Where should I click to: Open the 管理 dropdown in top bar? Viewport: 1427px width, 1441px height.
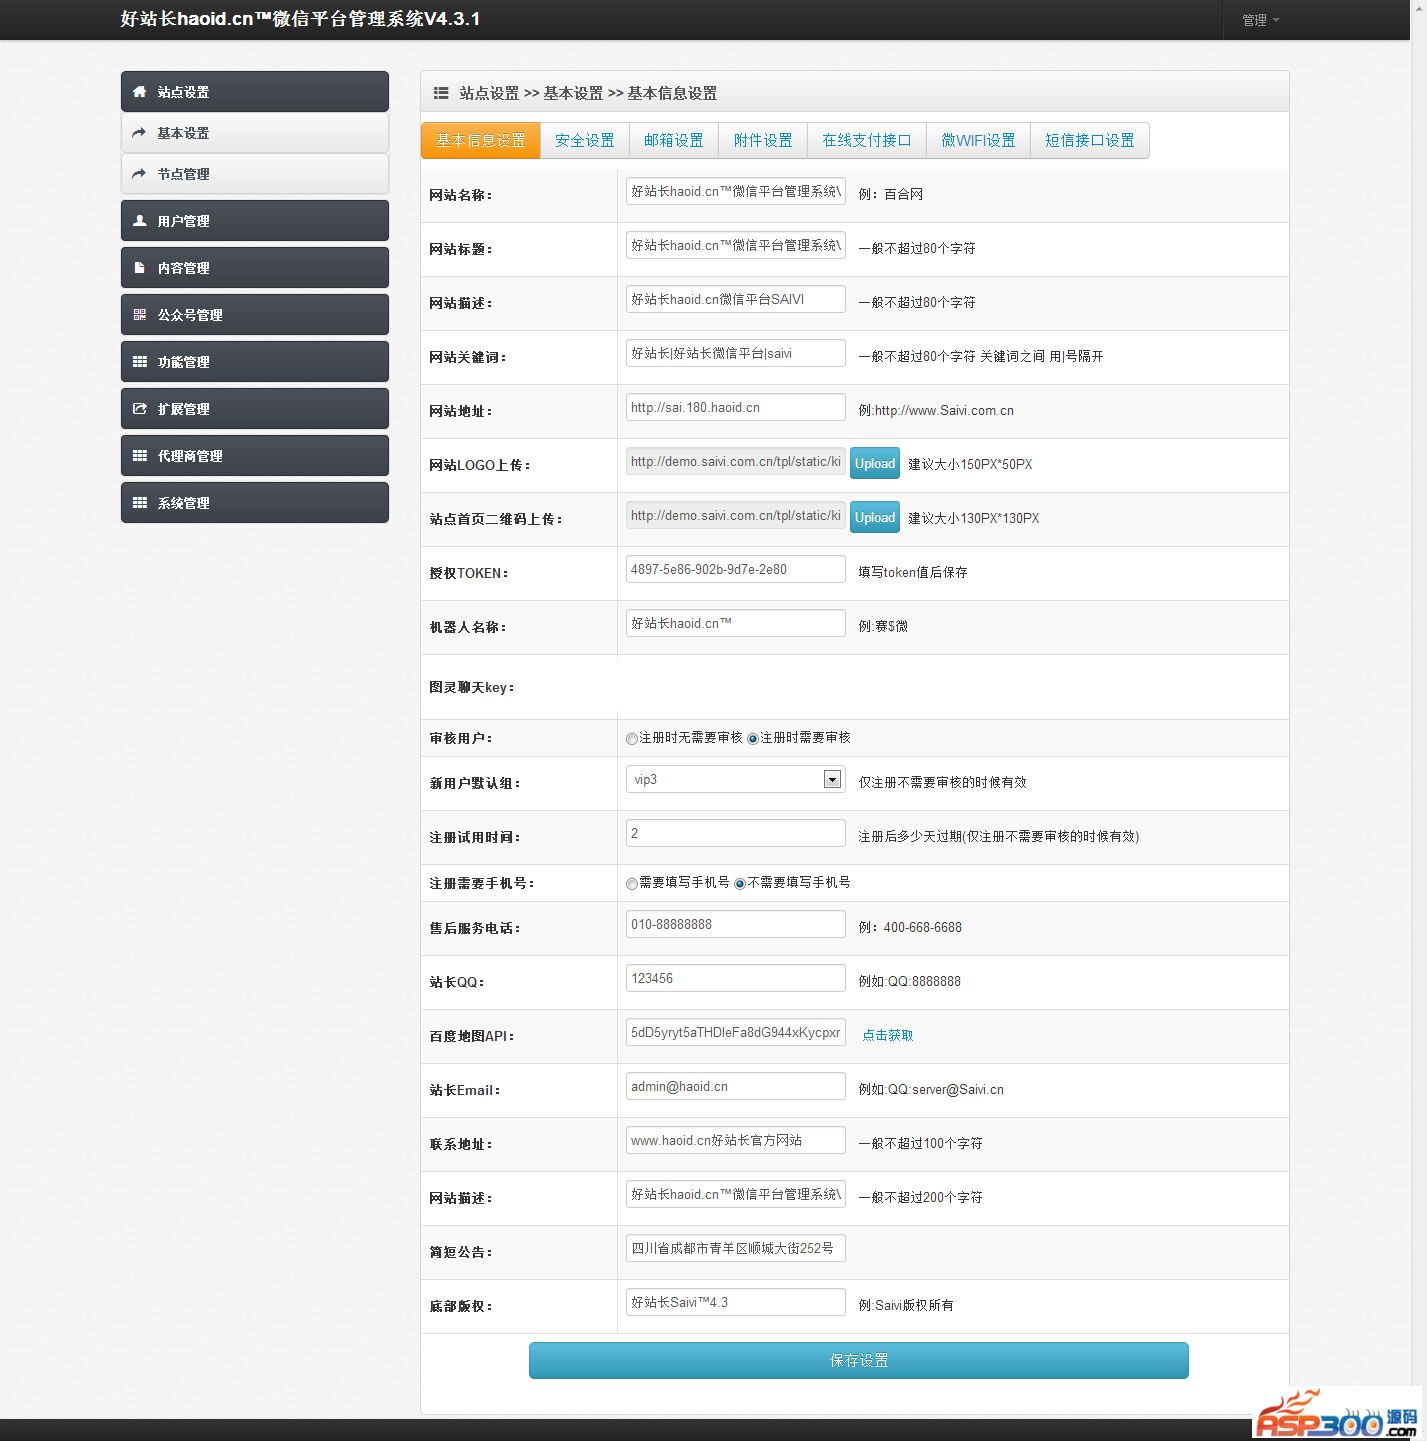tap(1260, 20)
